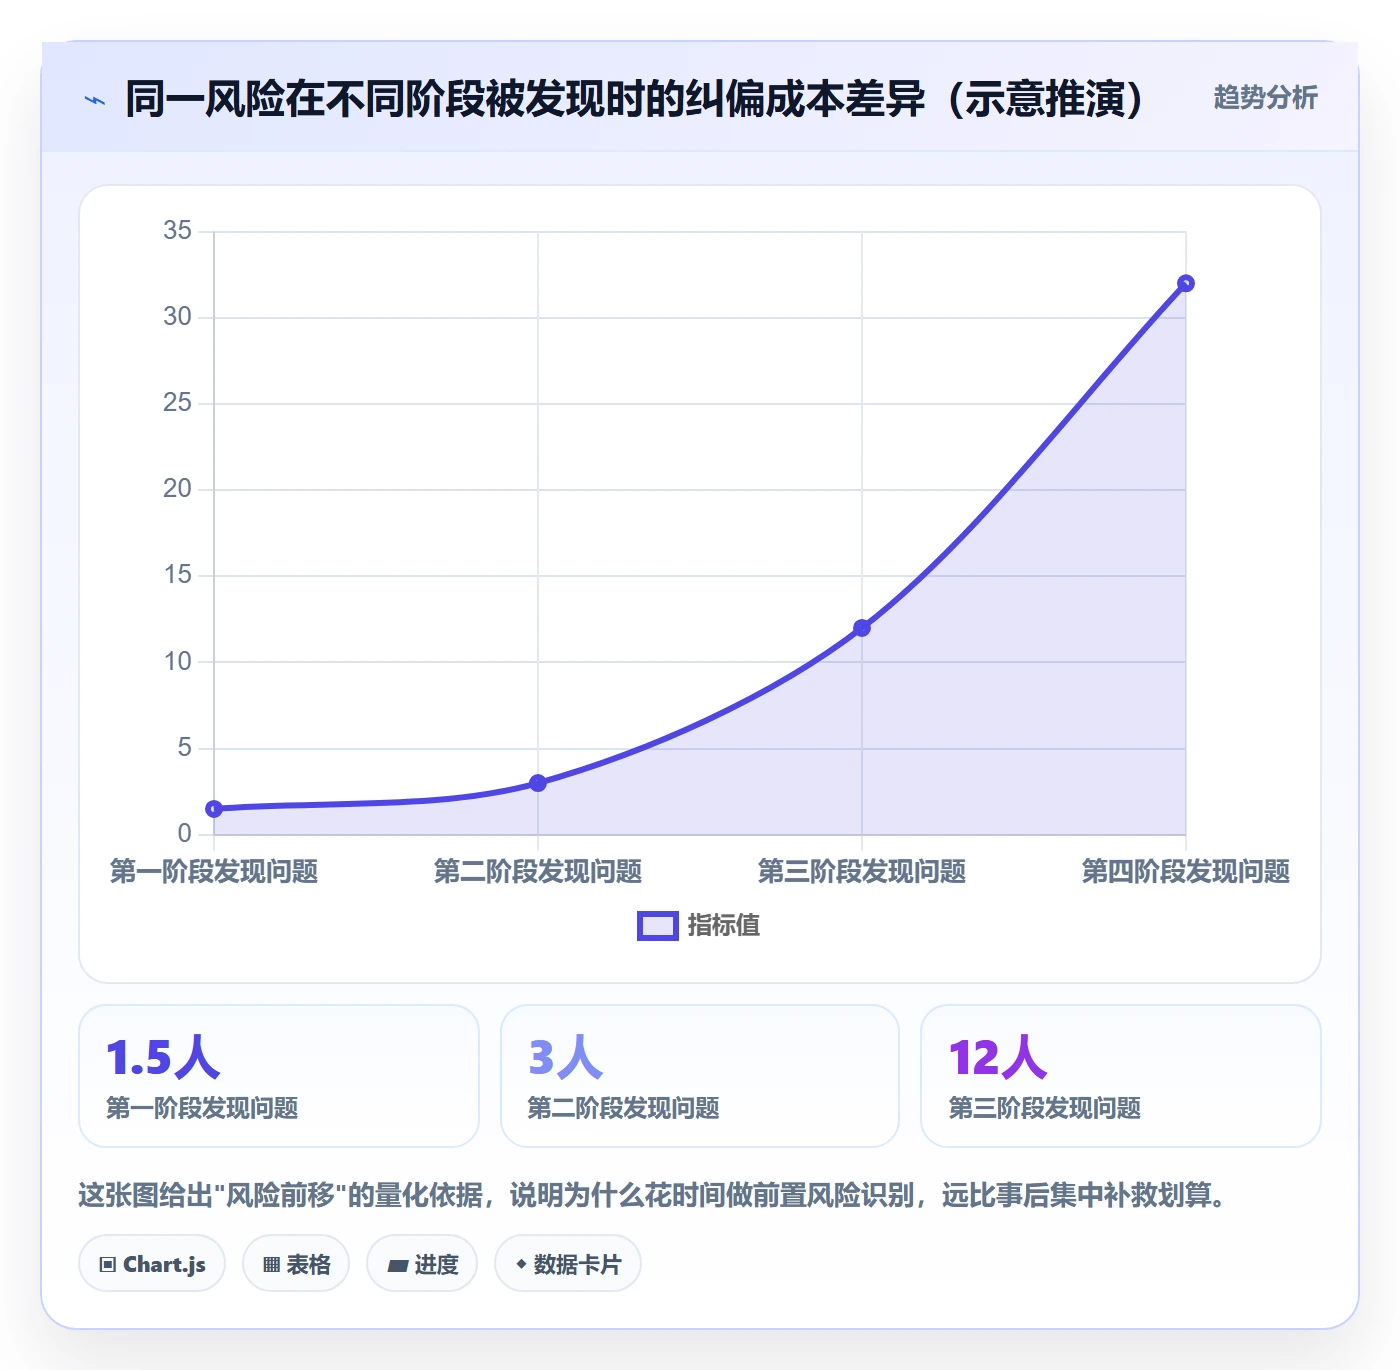Screen dimensions: 1400x1370
Task: Select the 第二阶段发现问题 data point on the line
Action: coord(538,783)
